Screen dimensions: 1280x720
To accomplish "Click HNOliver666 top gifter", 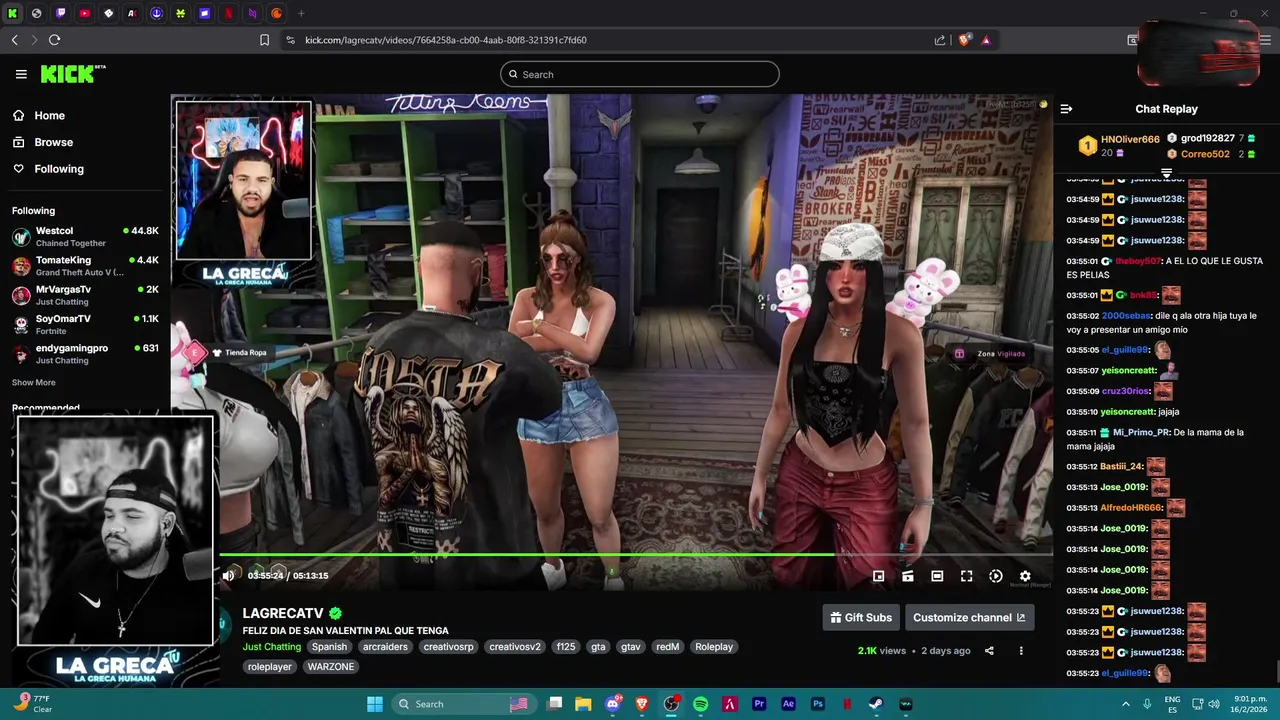I will (1130, 140).
